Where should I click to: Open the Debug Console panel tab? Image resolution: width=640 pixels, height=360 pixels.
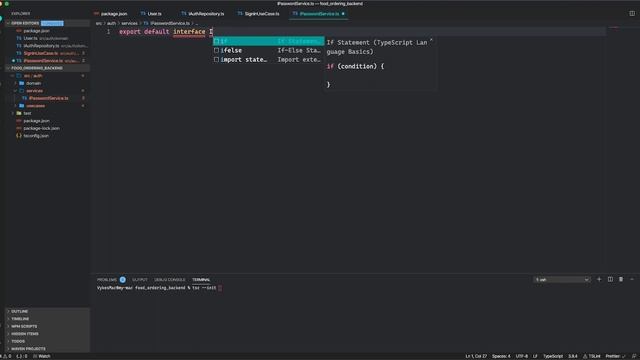tap(170, 280)
